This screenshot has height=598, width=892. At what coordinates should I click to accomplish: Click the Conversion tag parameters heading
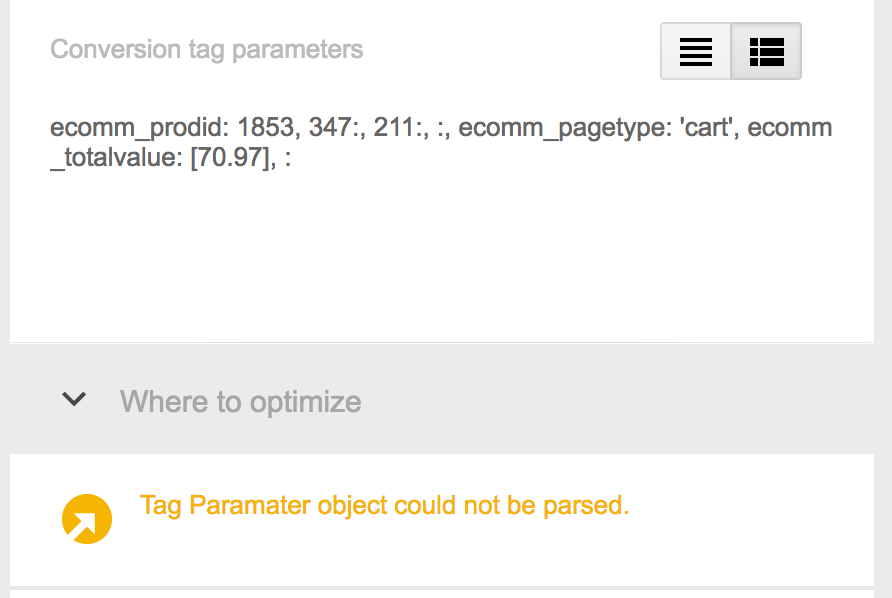tap(207, 50)
